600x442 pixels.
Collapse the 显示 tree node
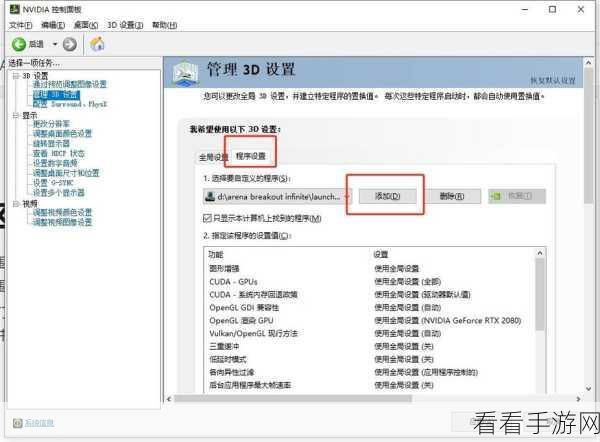click(16, 115)
